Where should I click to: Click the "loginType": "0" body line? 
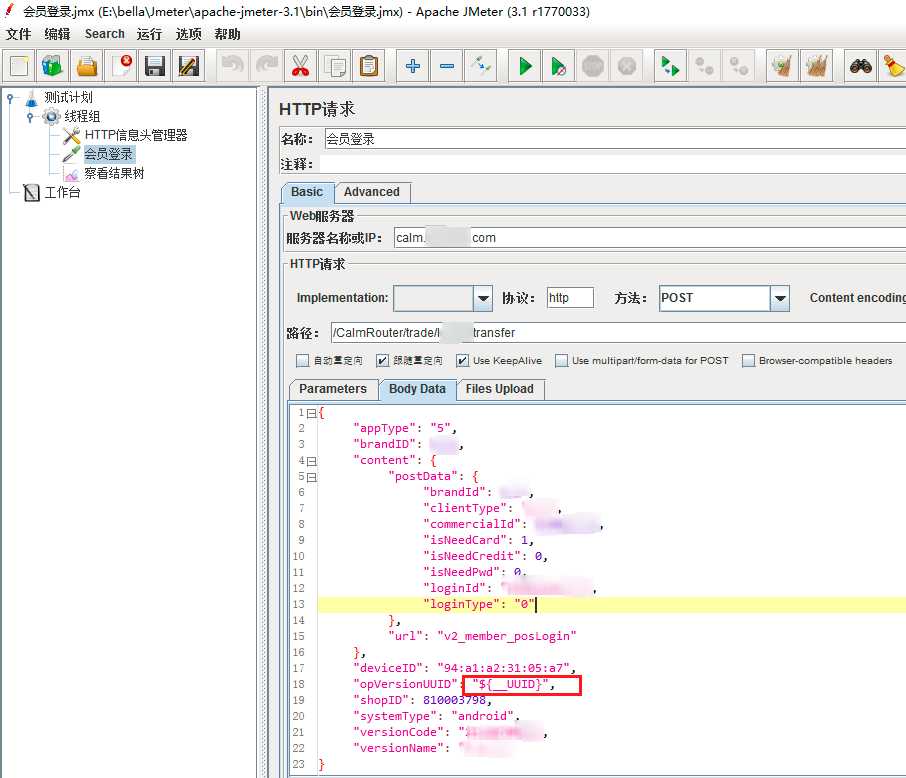(478, 605)
